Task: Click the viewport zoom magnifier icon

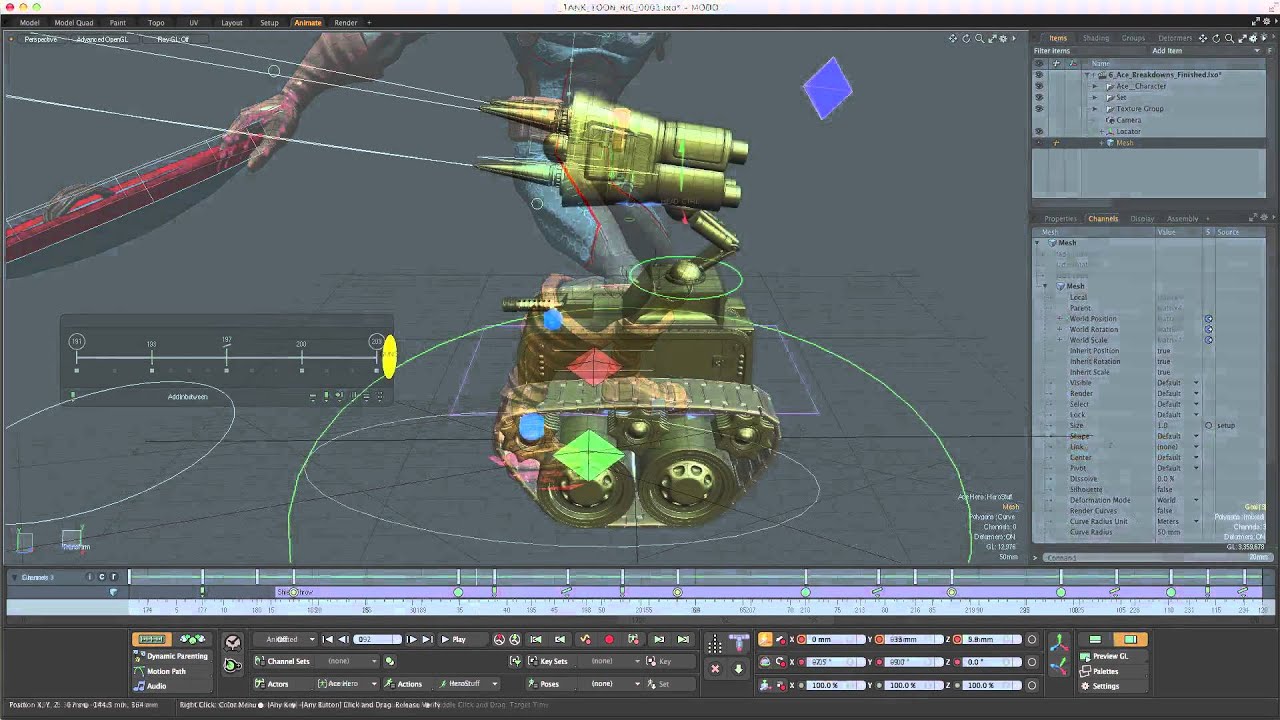Action: click(x=978, y=39)
